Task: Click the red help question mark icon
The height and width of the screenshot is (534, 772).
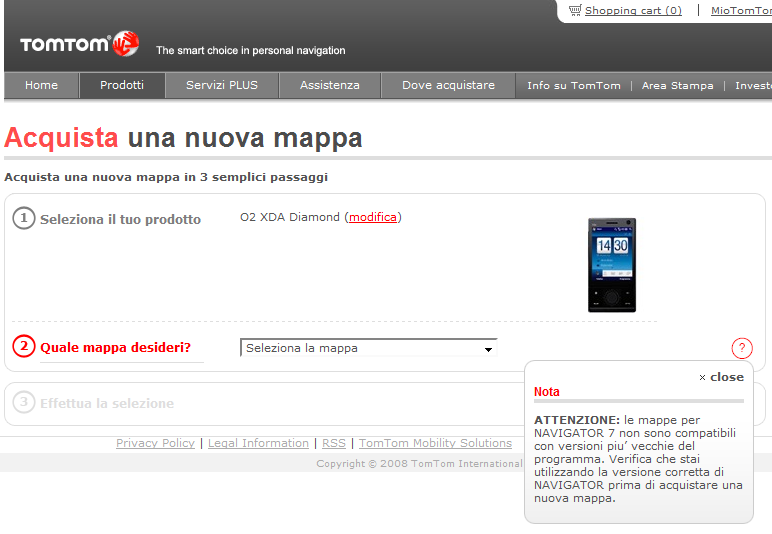Action: 742,348
